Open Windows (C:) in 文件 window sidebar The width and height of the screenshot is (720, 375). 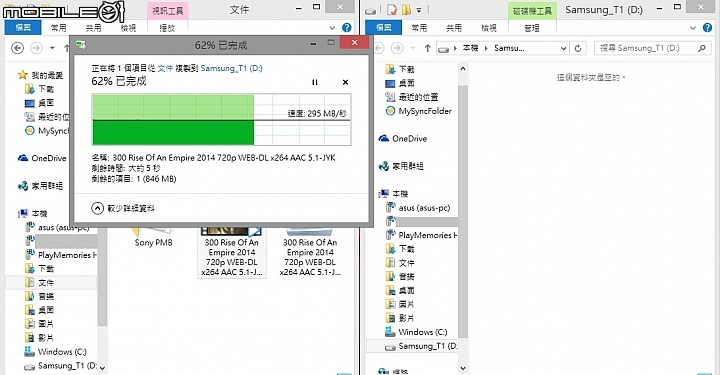(x=56, y=352)
